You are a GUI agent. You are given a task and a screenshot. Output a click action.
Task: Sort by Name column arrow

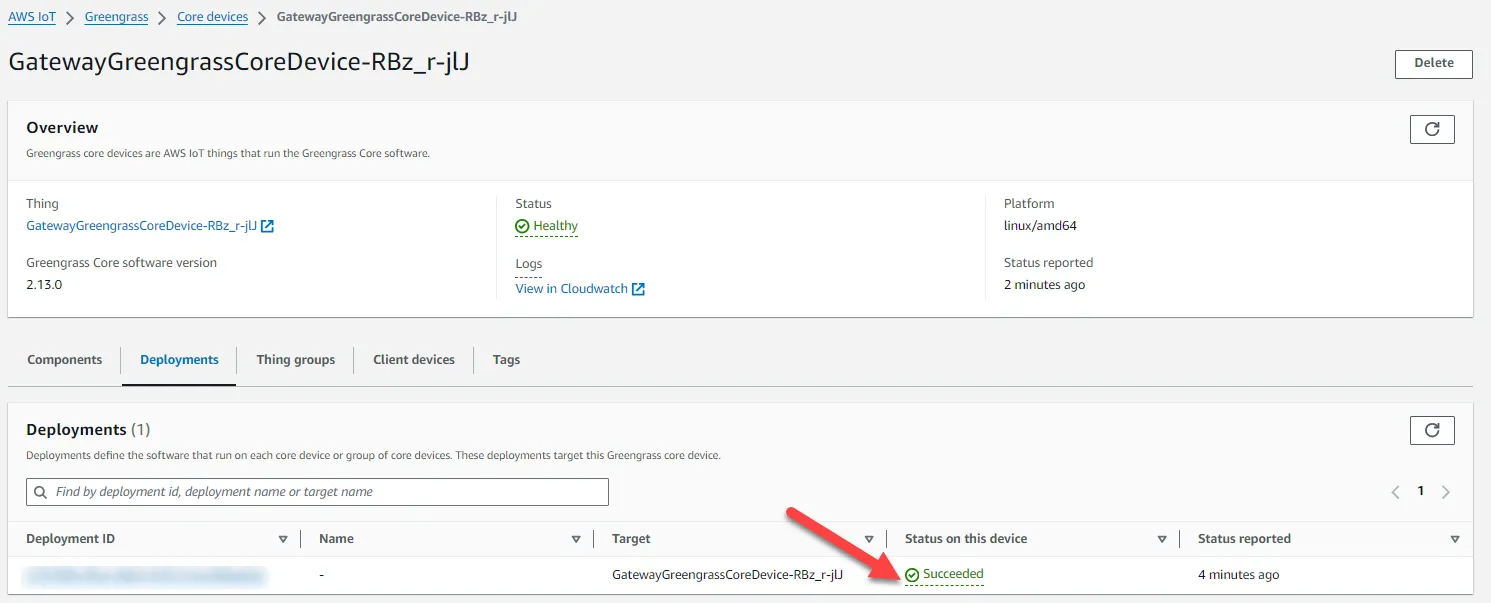point(576,539)
